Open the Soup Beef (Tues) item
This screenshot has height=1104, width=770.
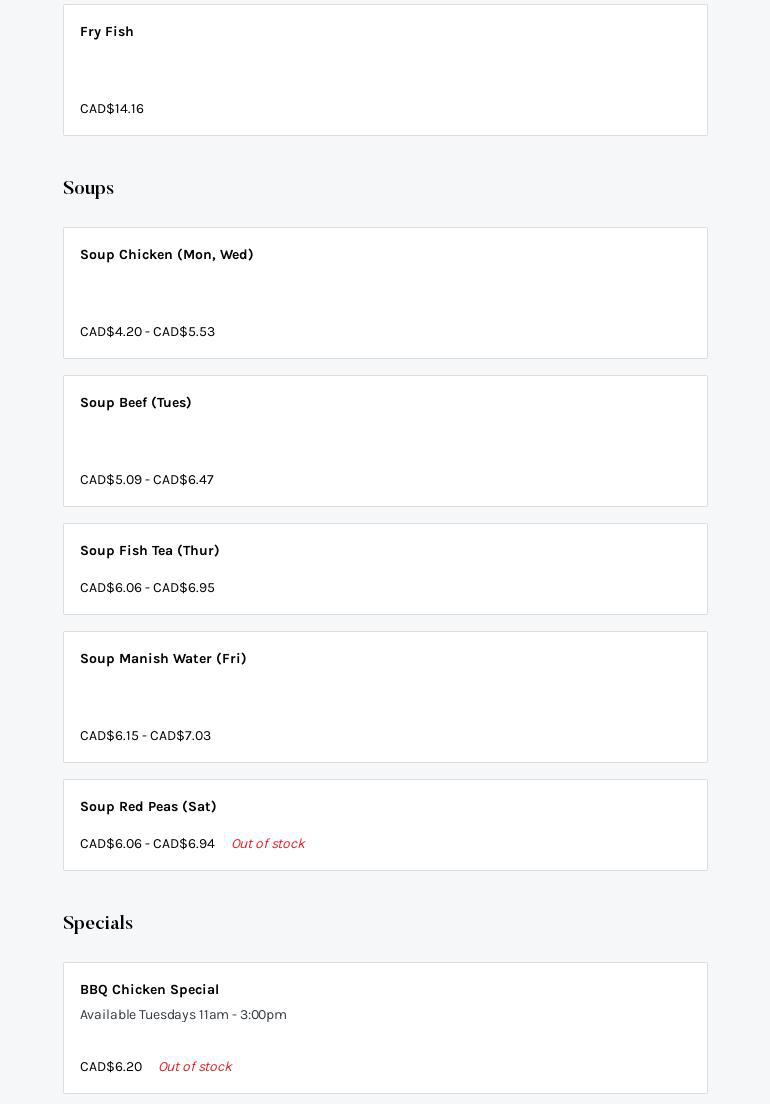tap(136, 403)
